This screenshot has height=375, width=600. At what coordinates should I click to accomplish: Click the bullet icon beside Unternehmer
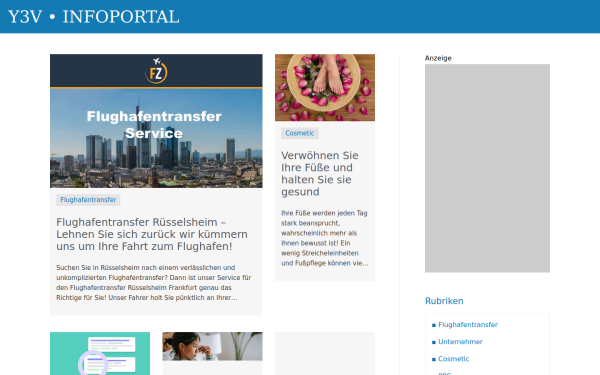point(434,342)
